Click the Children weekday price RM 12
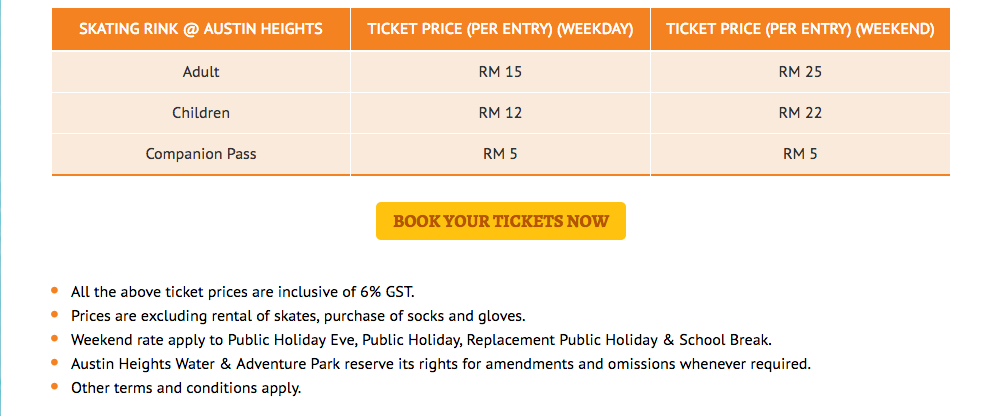999x416 pixels. [x=500, y=113]
